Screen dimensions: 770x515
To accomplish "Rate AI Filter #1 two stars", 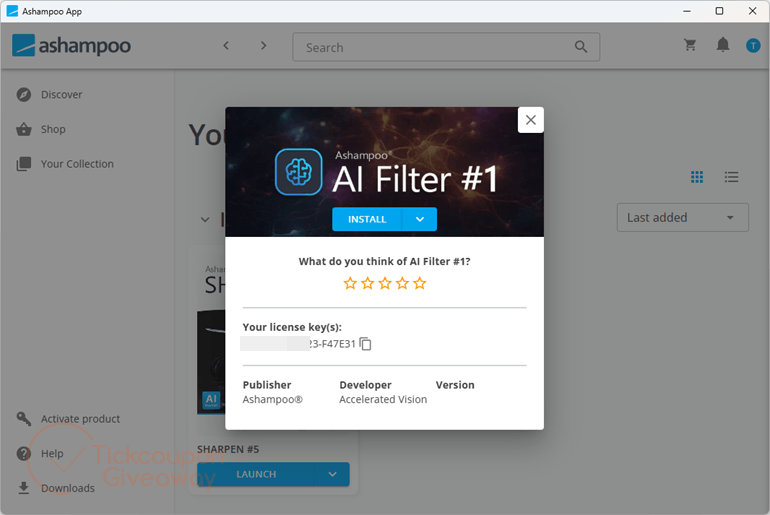I will (x=367, y=283).
